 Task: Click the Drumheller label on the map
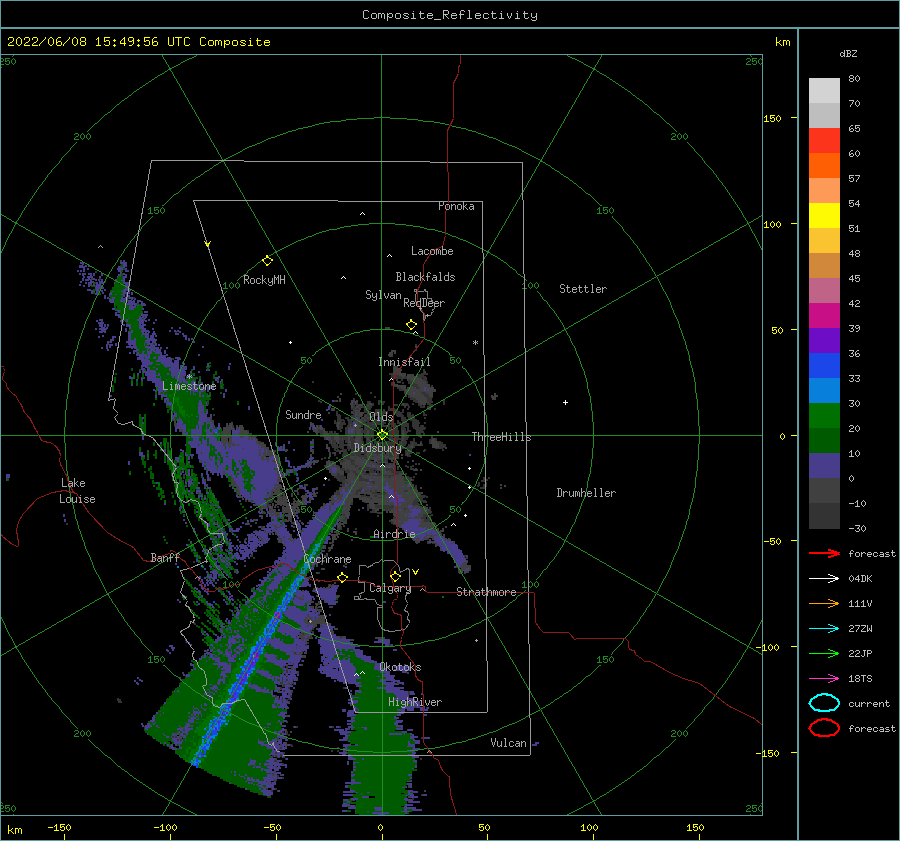pyautogui.click(x=586, y=493)
